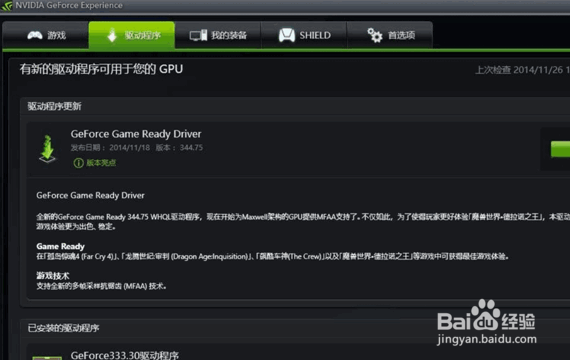This screenshot has height=360, width=570.
Task: Open the SHIELD tab
Action: (304, 35)
